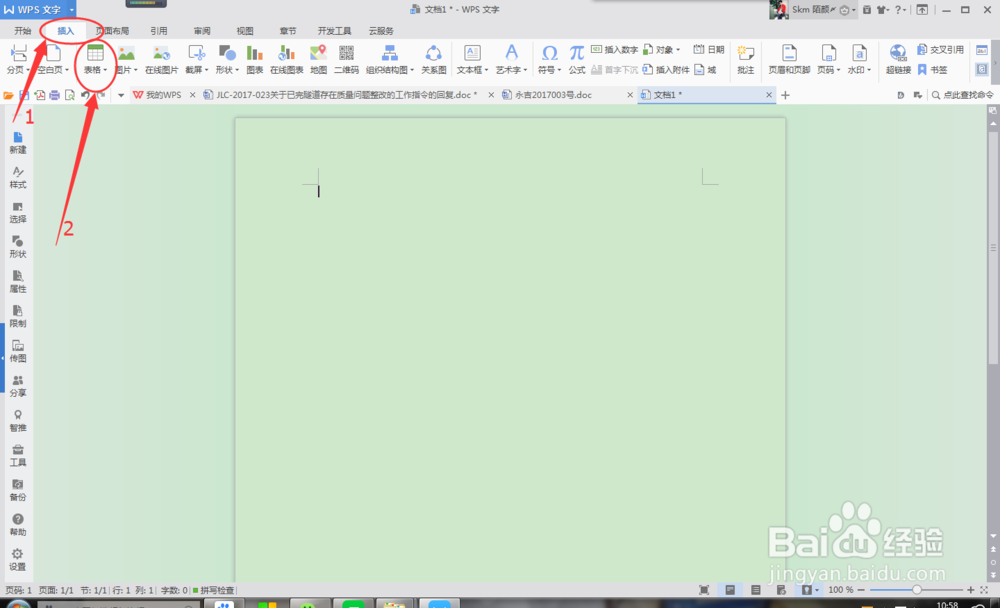
Task: Switch to the 开发工具 ribbon tab
Action: (334, 31)
